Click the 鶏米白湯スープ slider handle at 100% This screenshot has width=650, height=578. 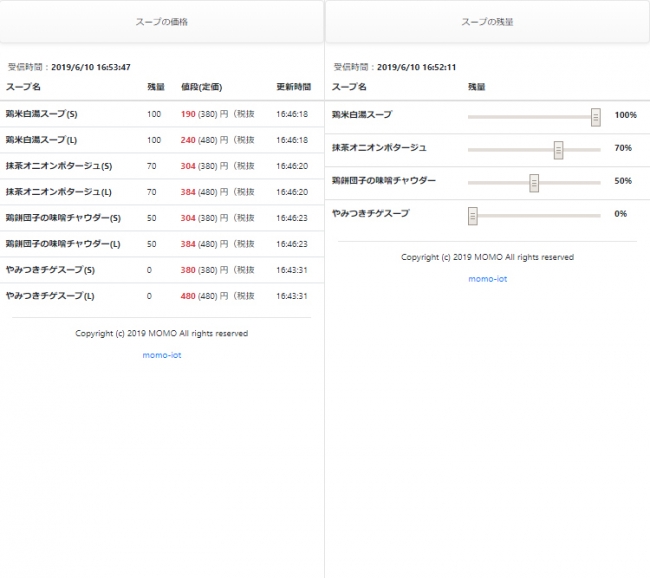595,116
